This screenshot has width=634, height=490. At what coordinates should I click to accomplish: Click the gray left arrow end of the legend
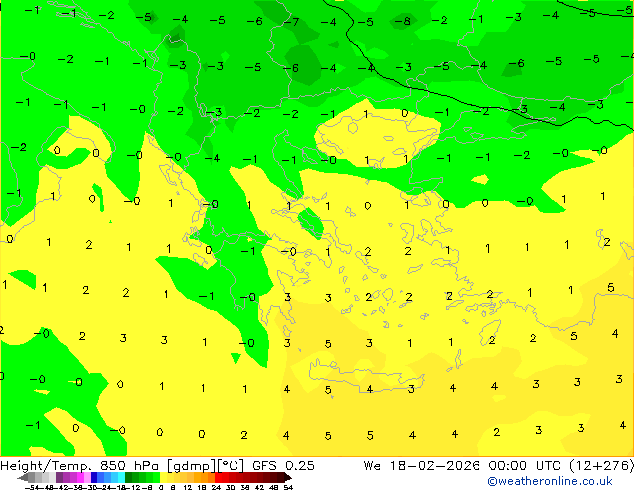click(x=23, y=477)
